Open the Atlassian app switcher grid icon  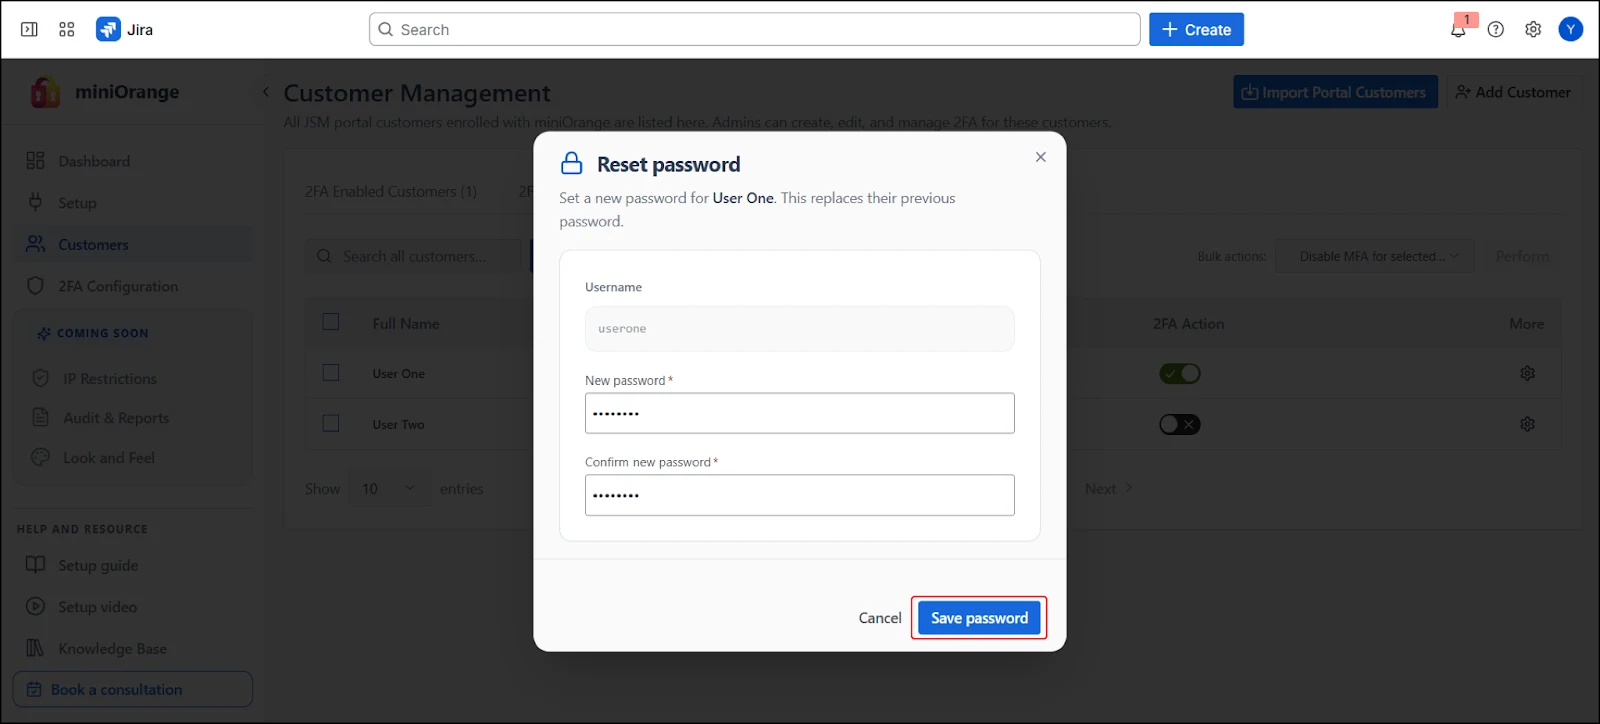(x=66, y=29)
